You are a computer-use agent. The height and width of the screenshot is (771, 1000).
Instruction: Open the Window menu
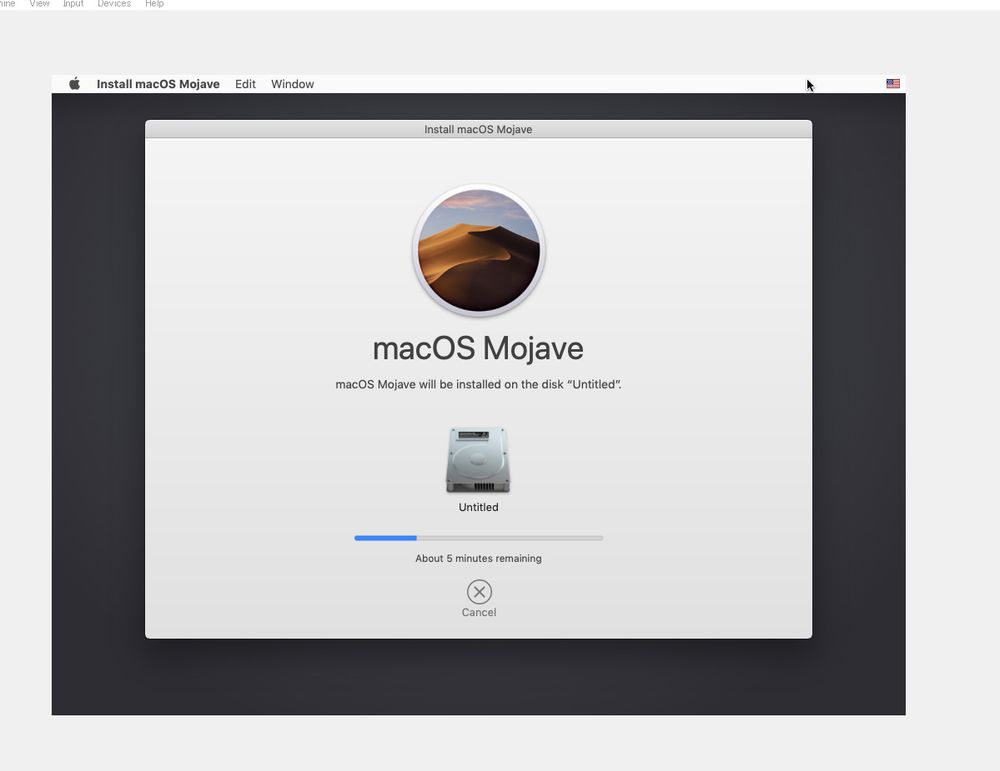click(x=292, y=84)
